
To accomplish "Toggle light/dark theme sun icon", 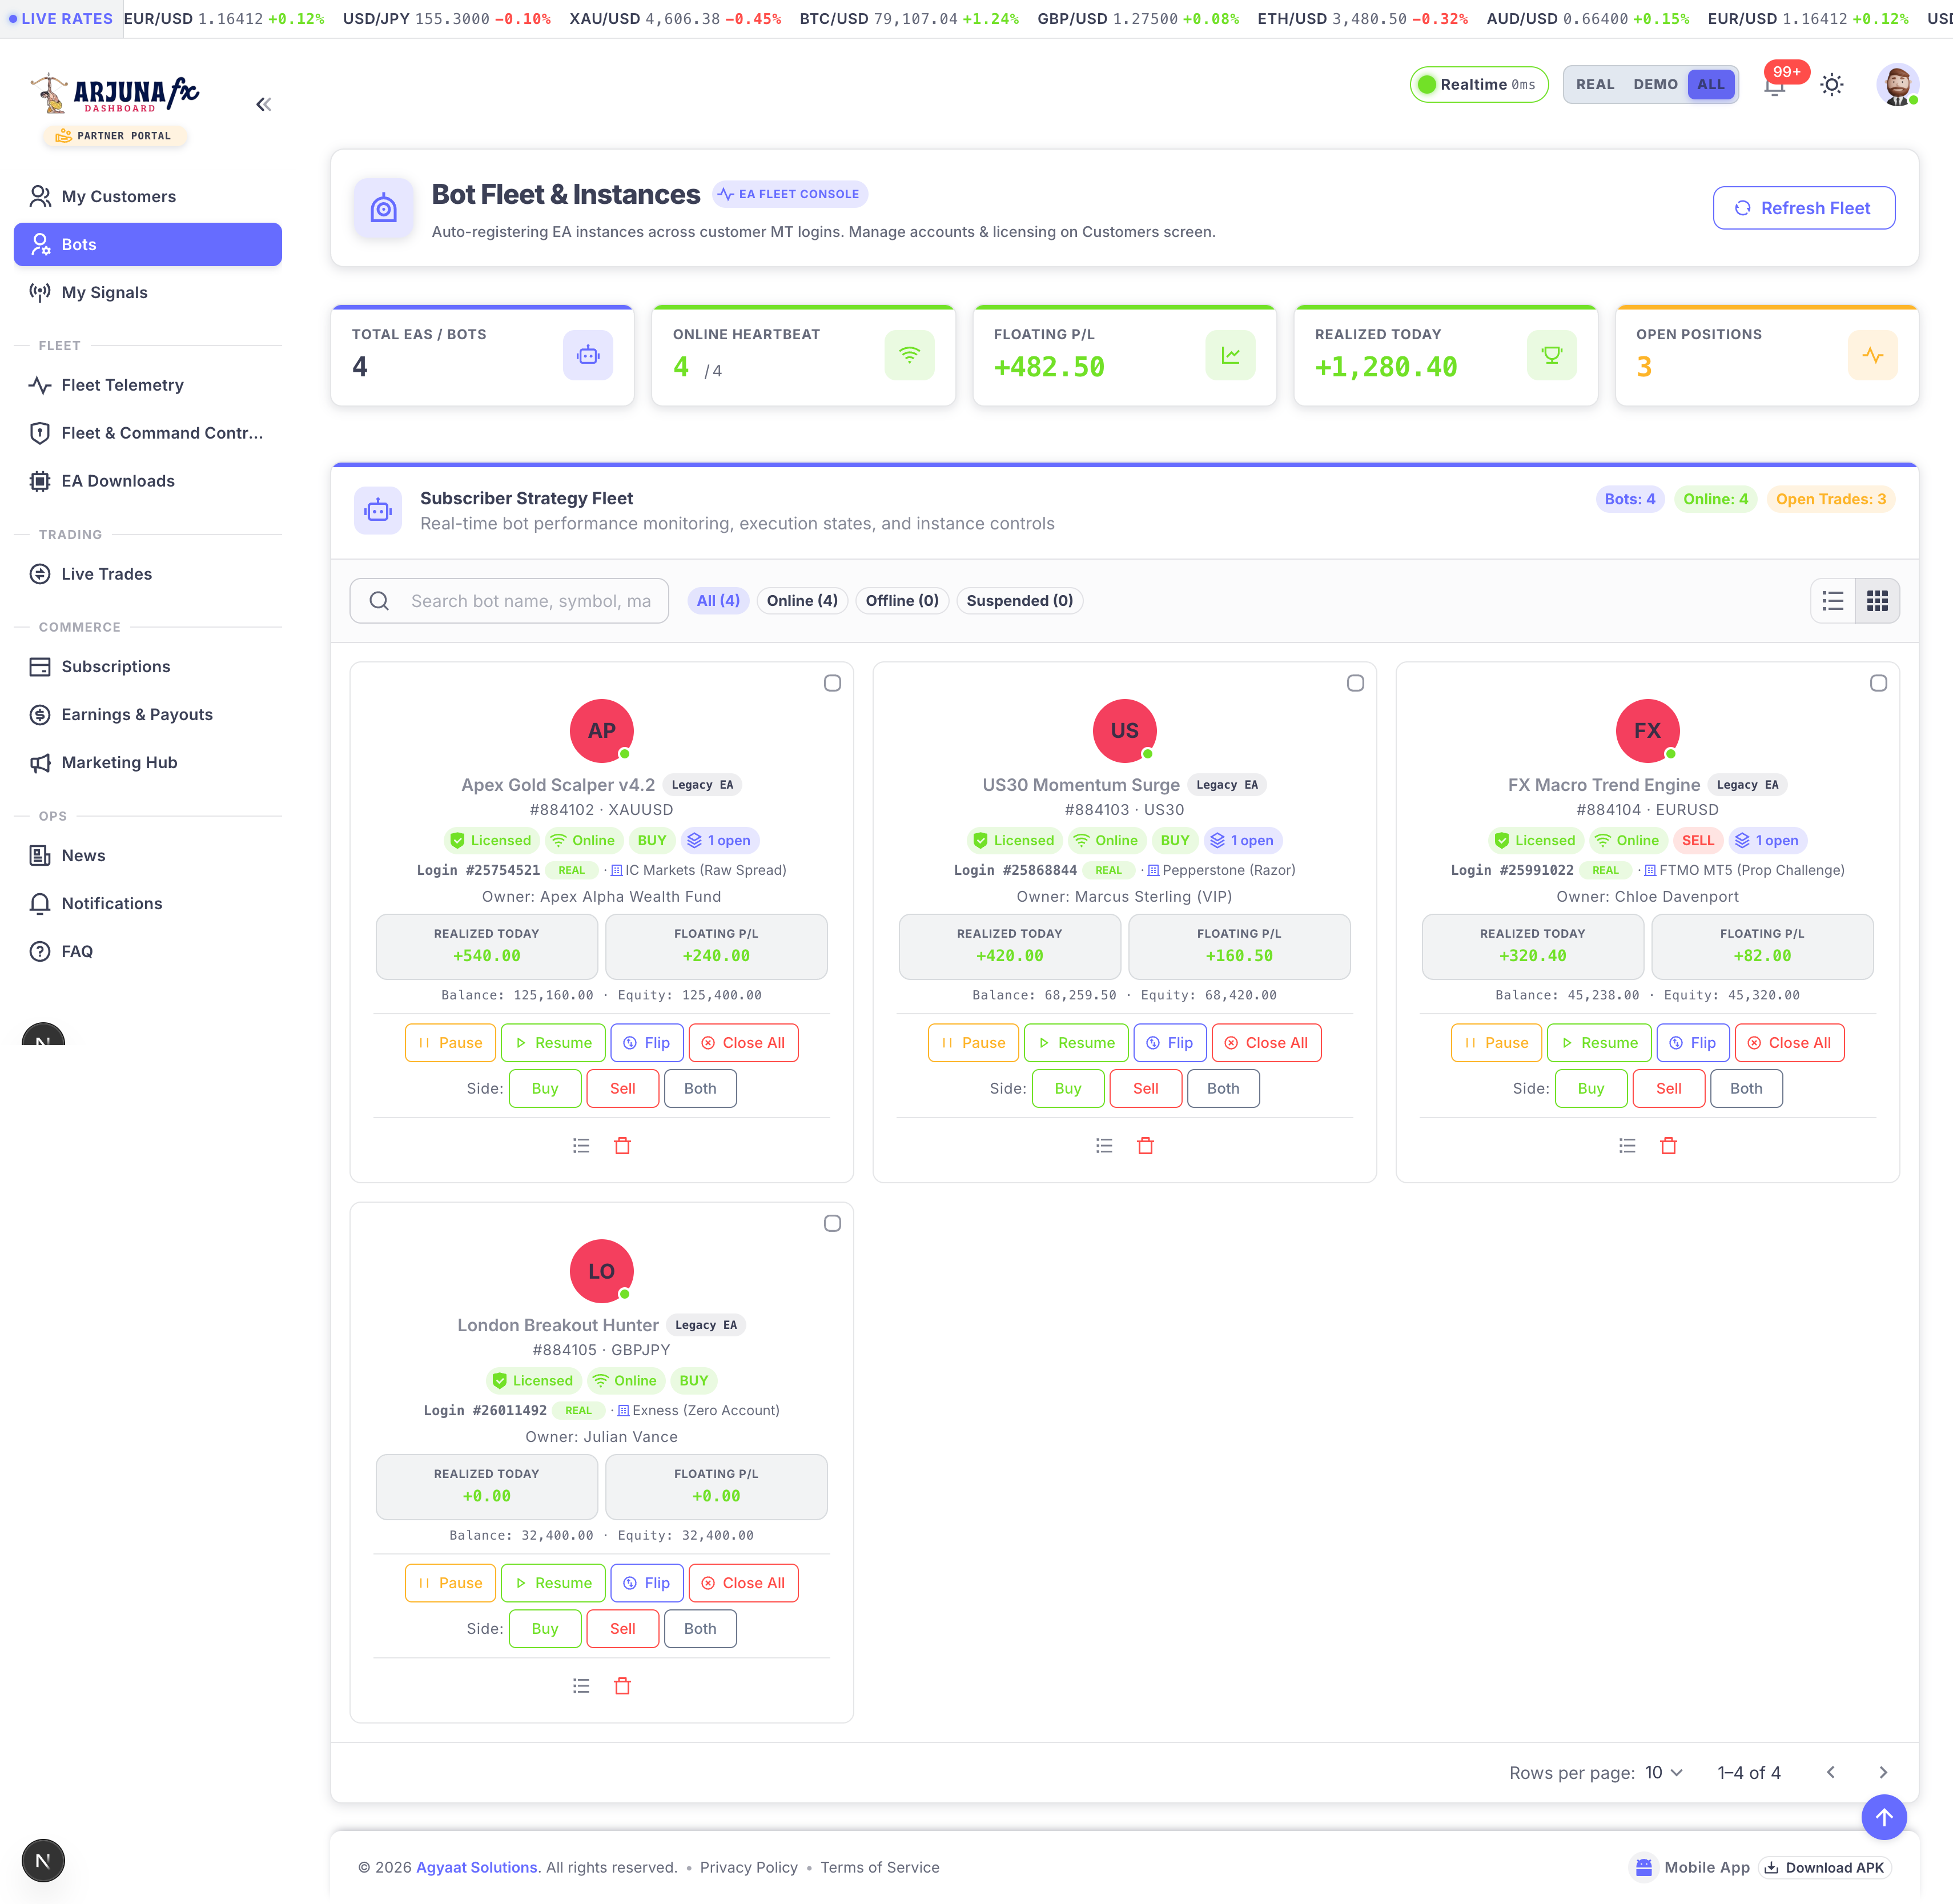I will (x=1832, y=85).
